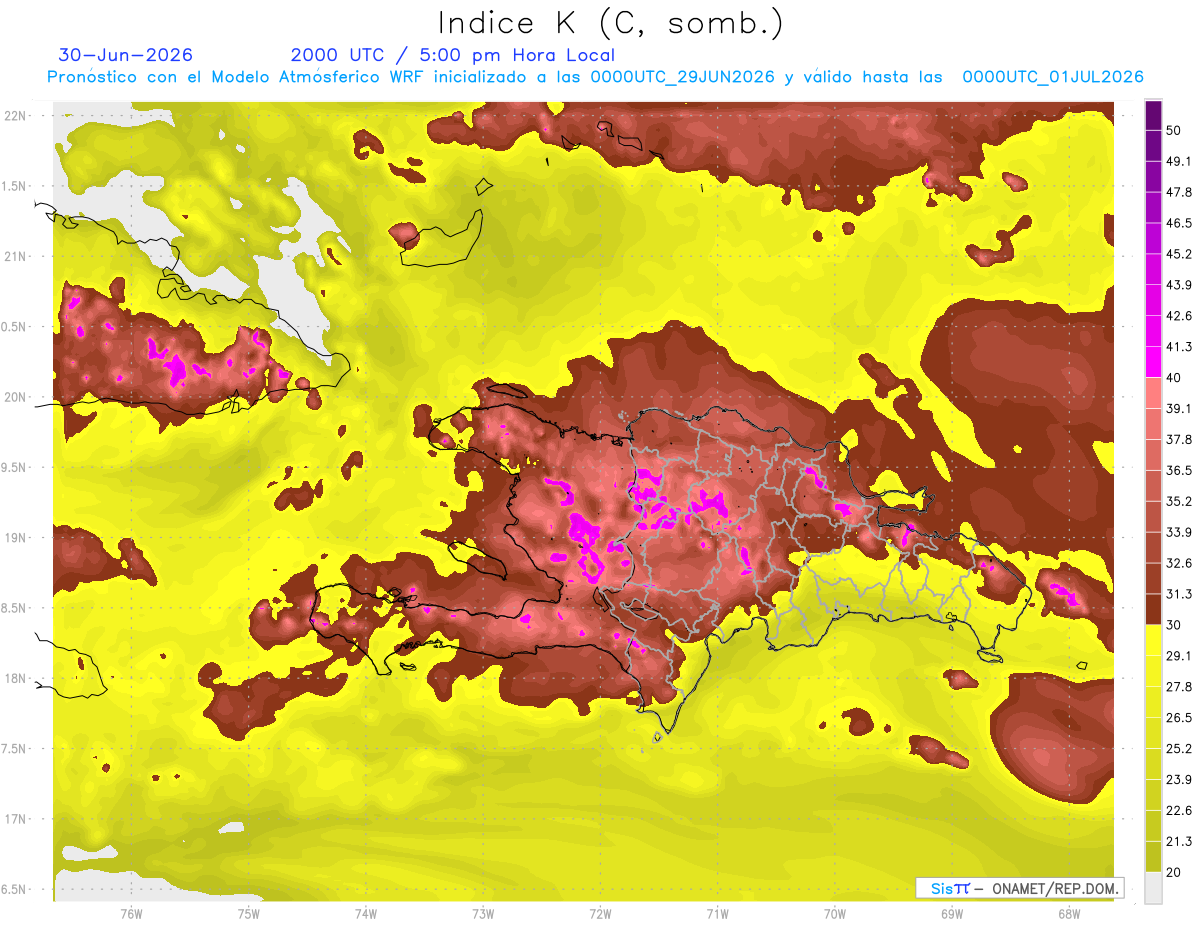Select the dark brown legend swatch between 30 and 31.3
This screenshot has width=1200, height=927.
click(1153, 609)
